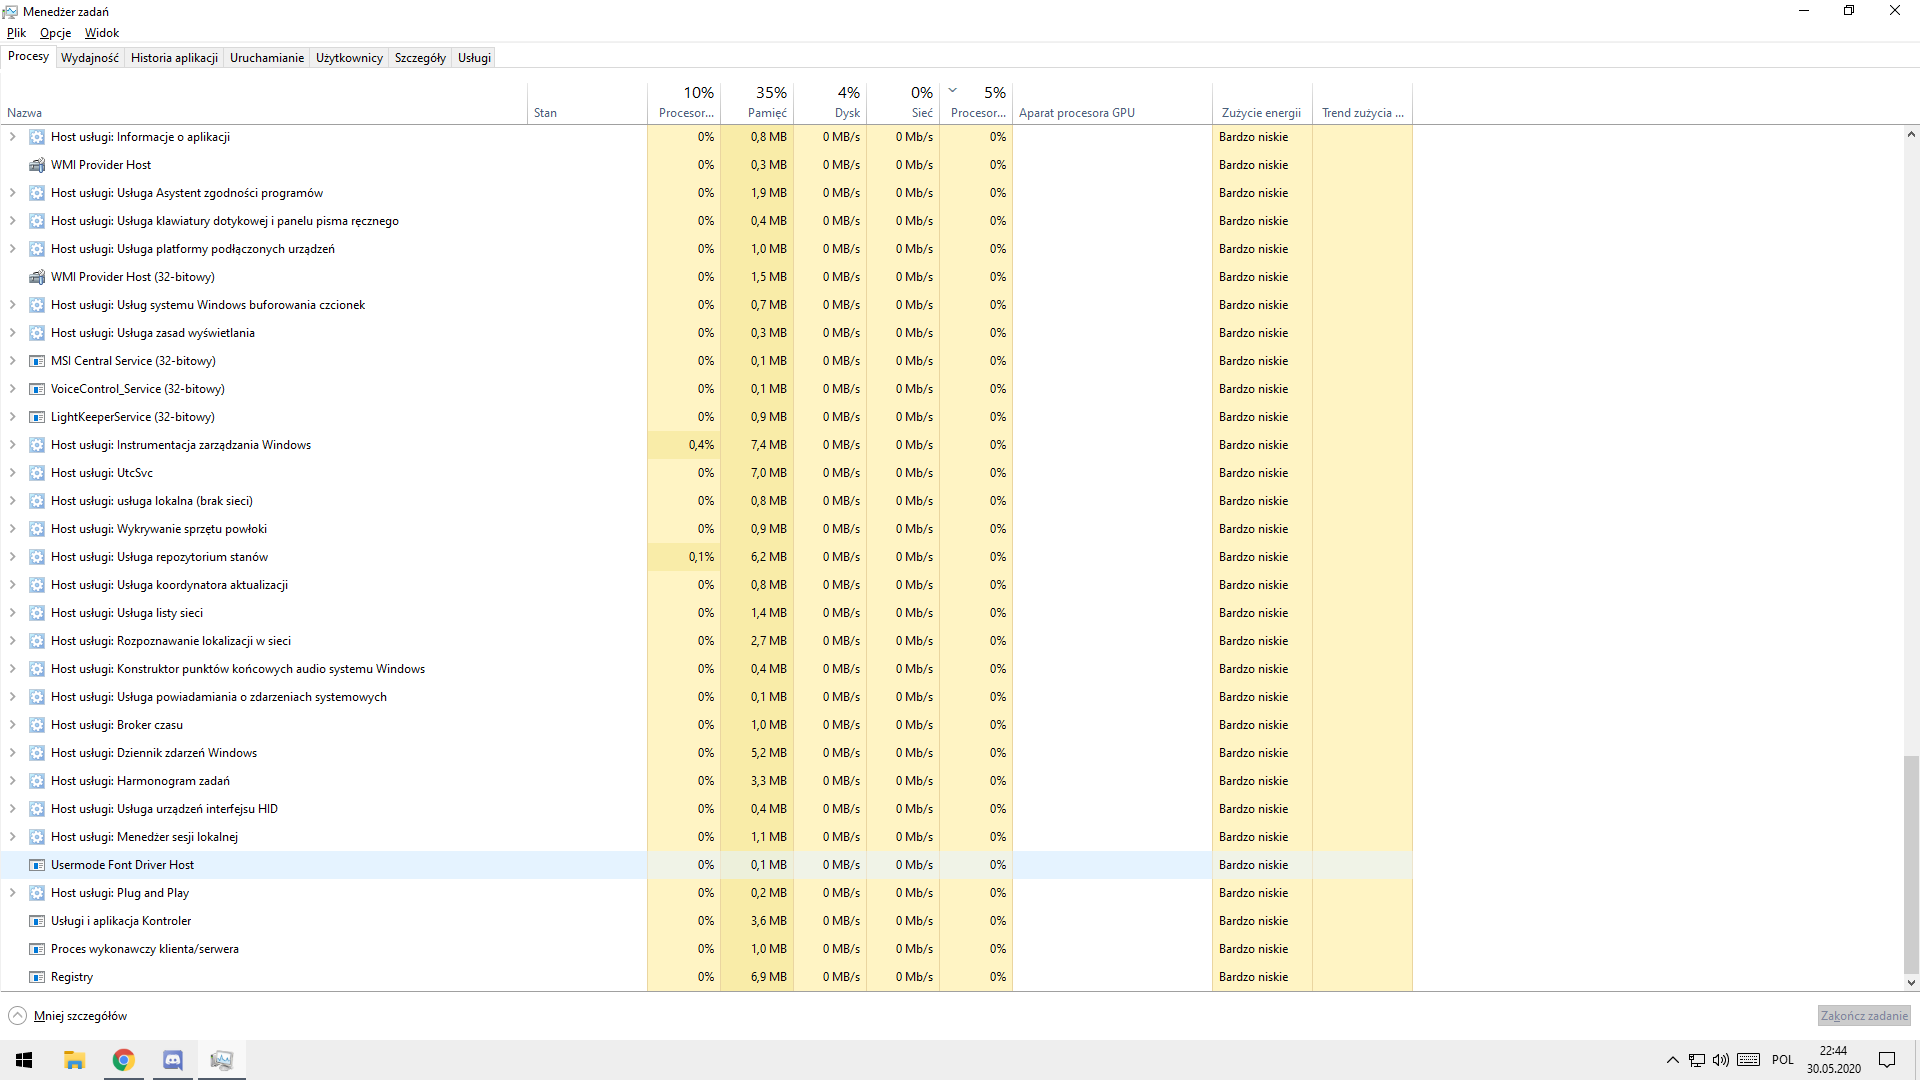
Task: Expand Host usługi: Usługa Asystent zgodności programów
Action: 13,193
